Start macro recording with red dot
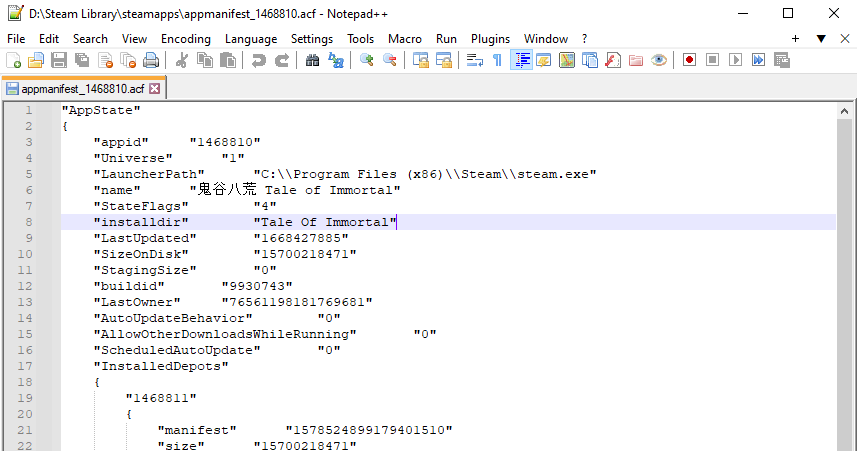Screen dimensions: 857x451 point(689,60)
